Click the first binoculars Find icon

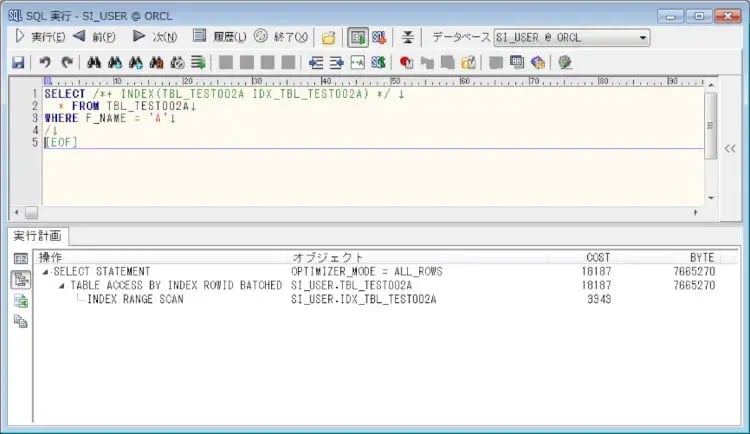pyautogui.click(x=95, y=62)
